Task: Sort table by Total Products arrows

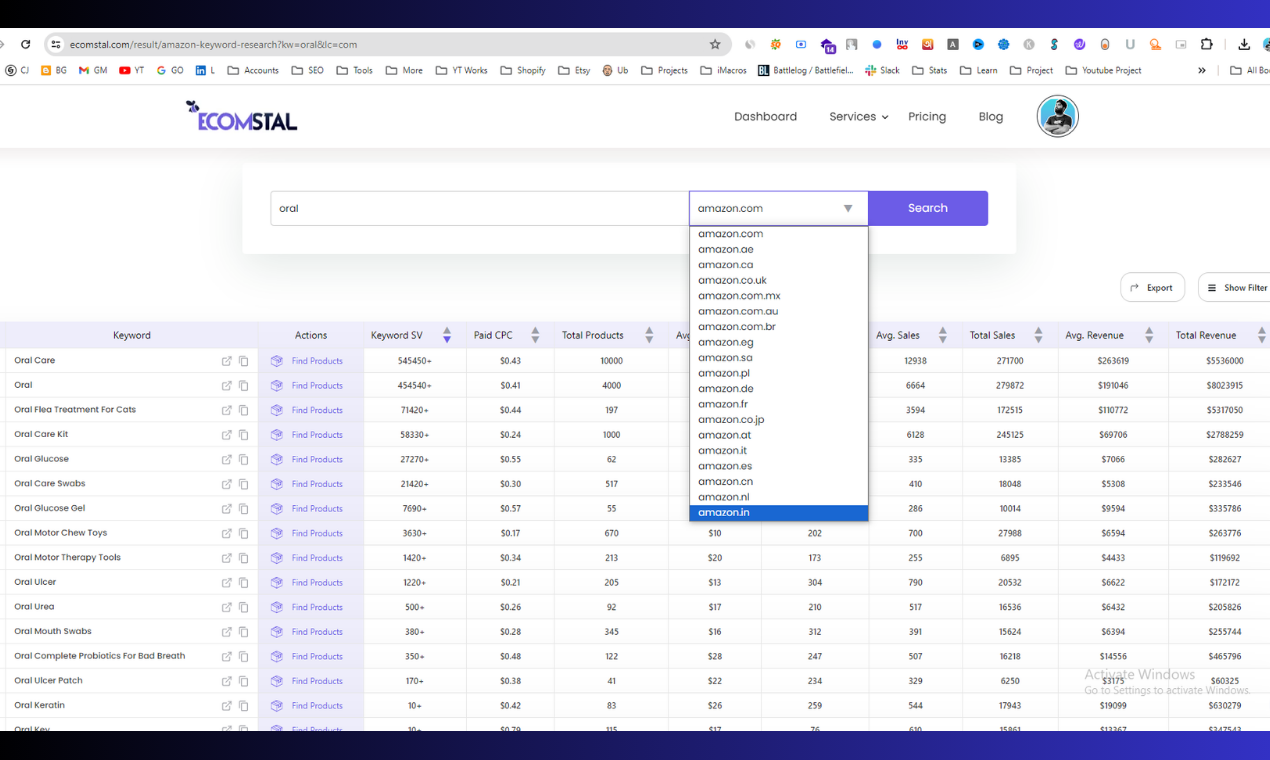Action: pyautogui.click(x=649, y=335)
